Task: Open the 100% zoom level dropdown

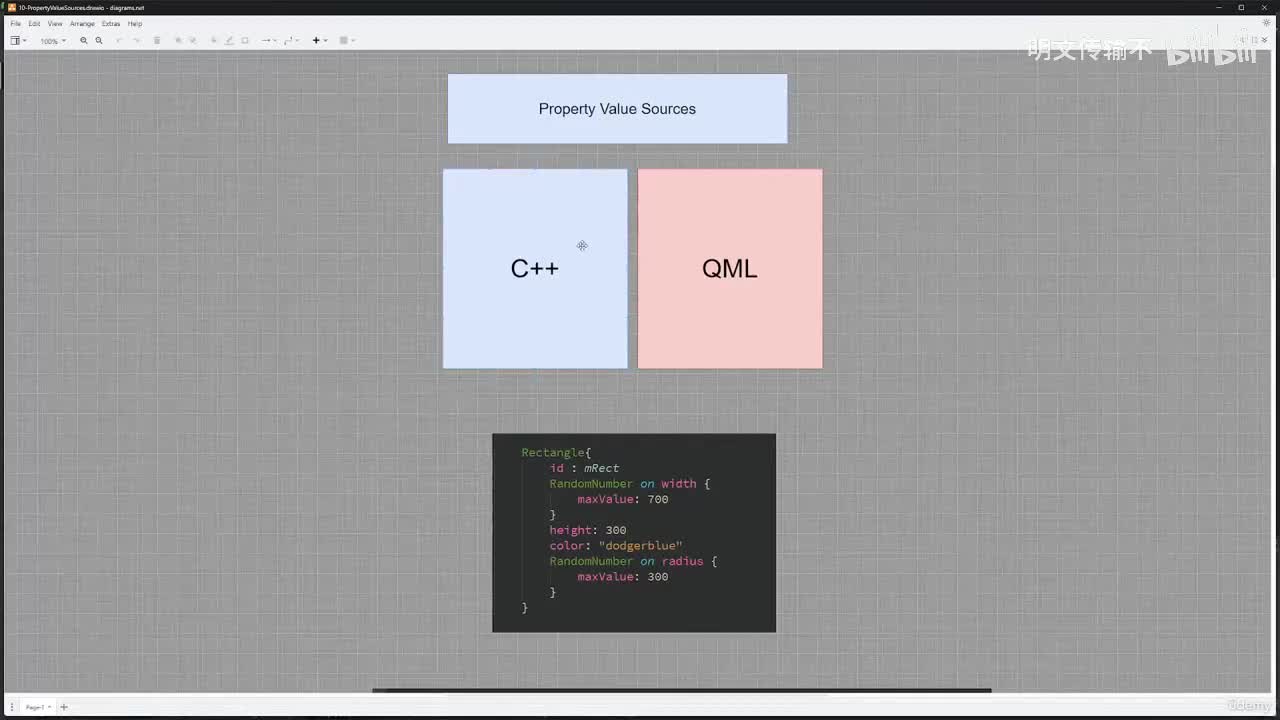Action: [x=52, y=41]
